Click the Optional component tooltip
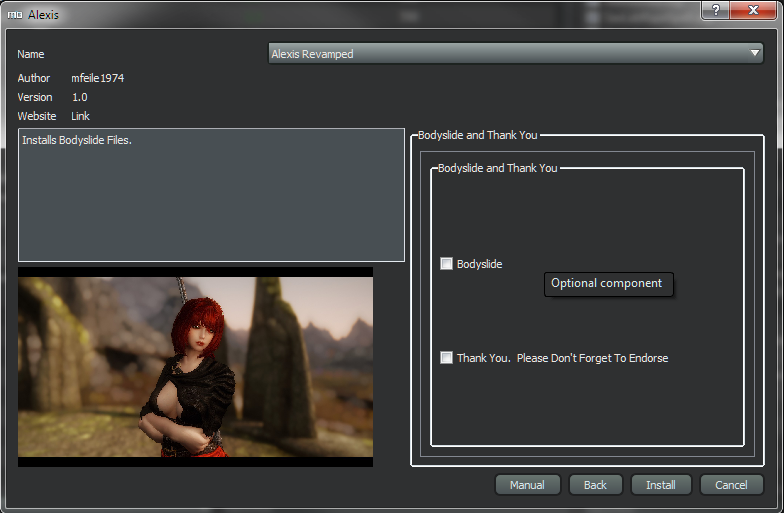The width and height of the screenshot is (784, 513). [x=607, y=284]
